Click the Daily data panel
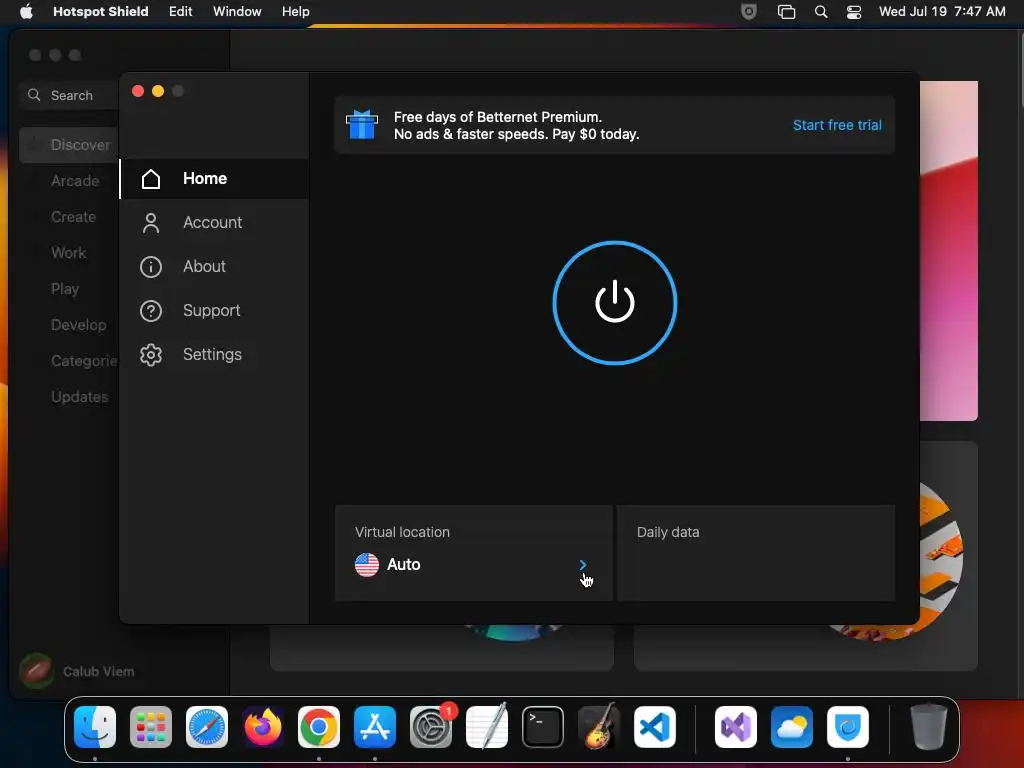 click(x=756, y=552)
